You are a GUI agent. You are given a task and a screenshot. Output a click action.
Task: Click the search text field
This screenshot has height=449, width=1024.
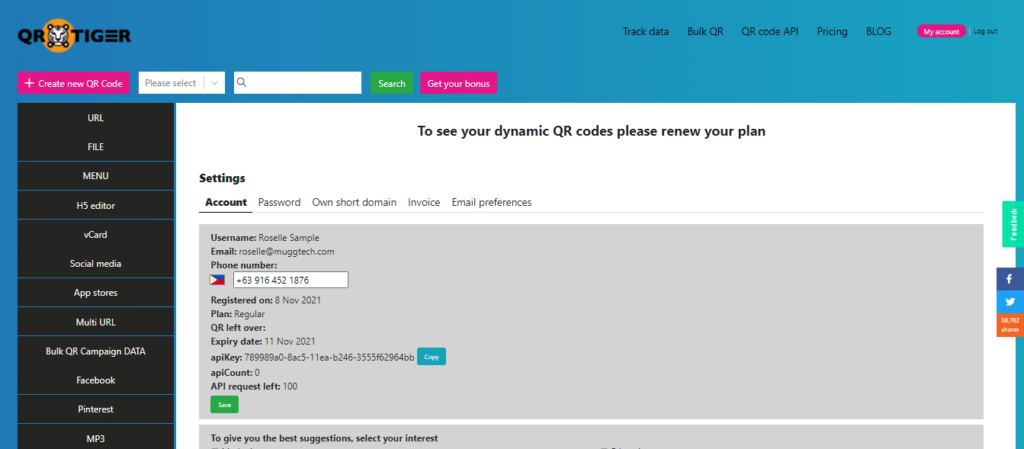pos(298,83)
